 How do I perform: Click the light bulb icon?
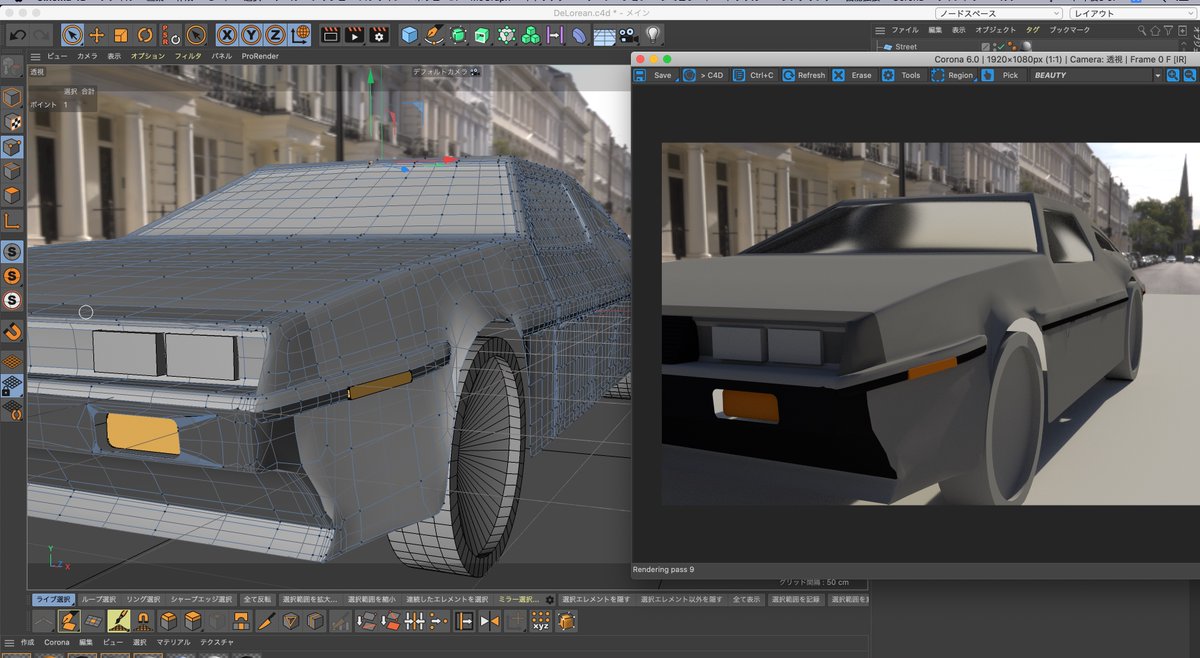click(x=653, y=35)
